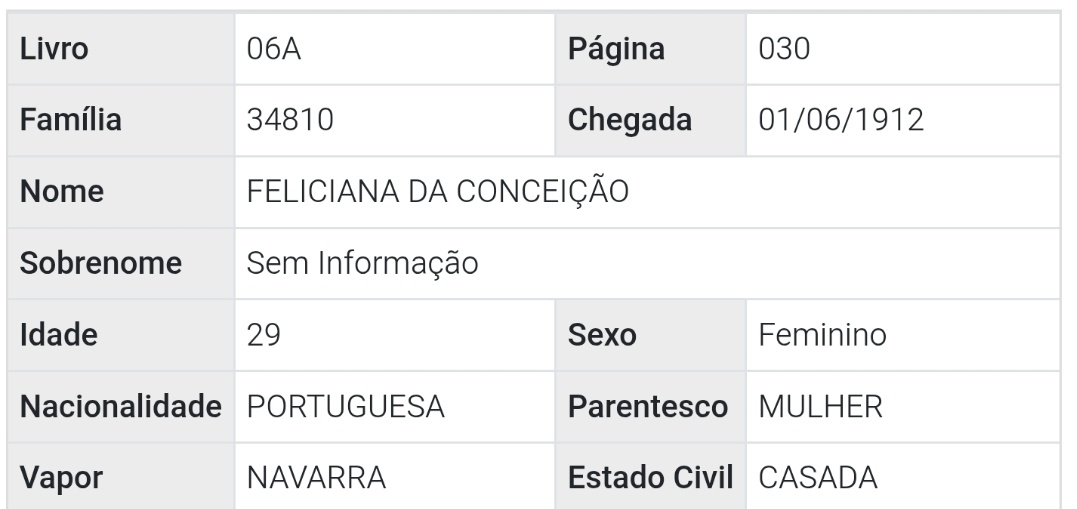Select the CASADA Estado Civil value
The width and height of the screenshot is (1077, 509).
[813, 478]
